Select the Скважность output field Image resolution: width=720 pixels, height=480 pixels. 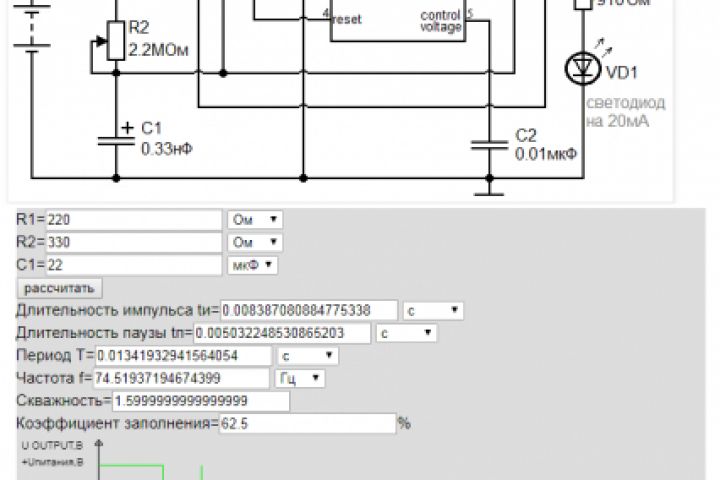pyautogui.click(x=201, y=401)
